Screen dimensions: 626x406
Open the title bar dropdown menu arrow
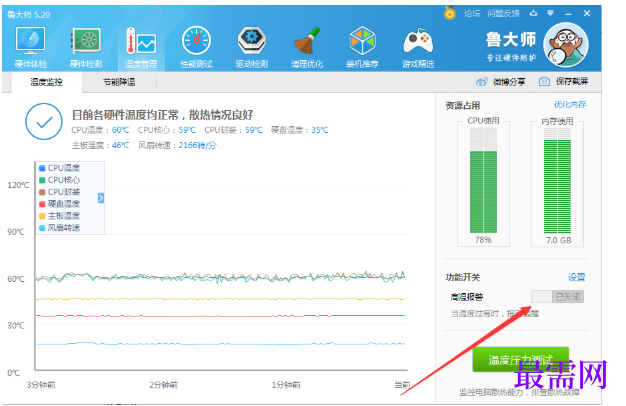pyautogui.click(x=551, y=13)
